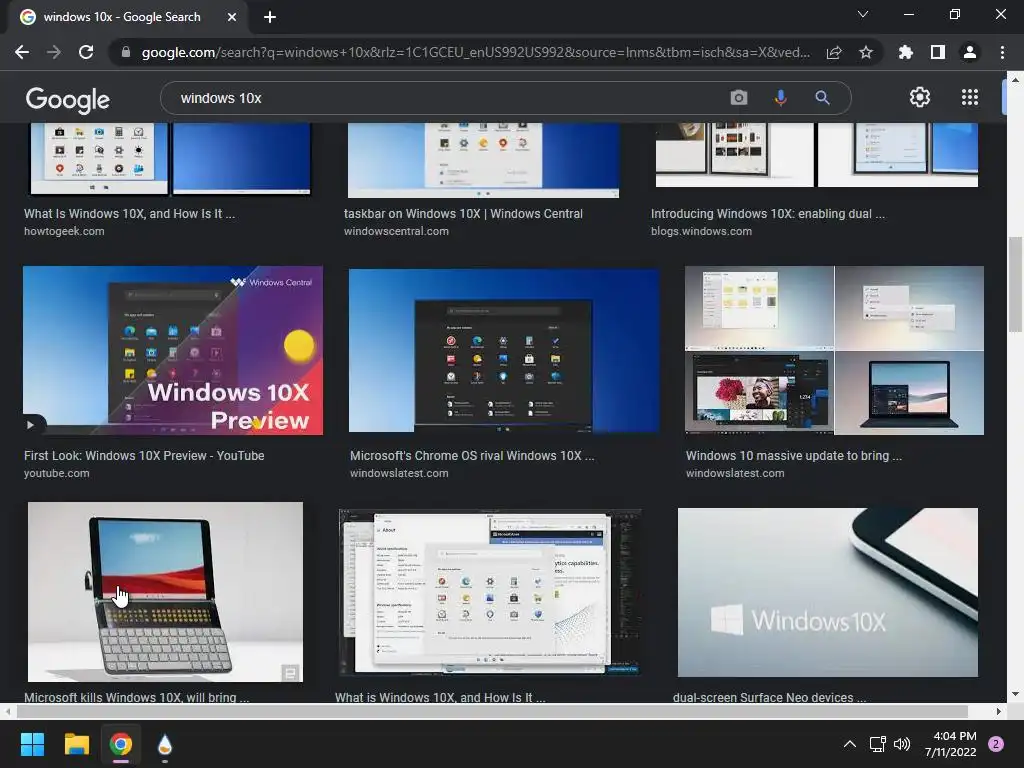Image resolution: width=1024 pixels, height=768 pixels.
Task: Open howtogeek dual-screen preview image at top
Action: coord(171,159)
